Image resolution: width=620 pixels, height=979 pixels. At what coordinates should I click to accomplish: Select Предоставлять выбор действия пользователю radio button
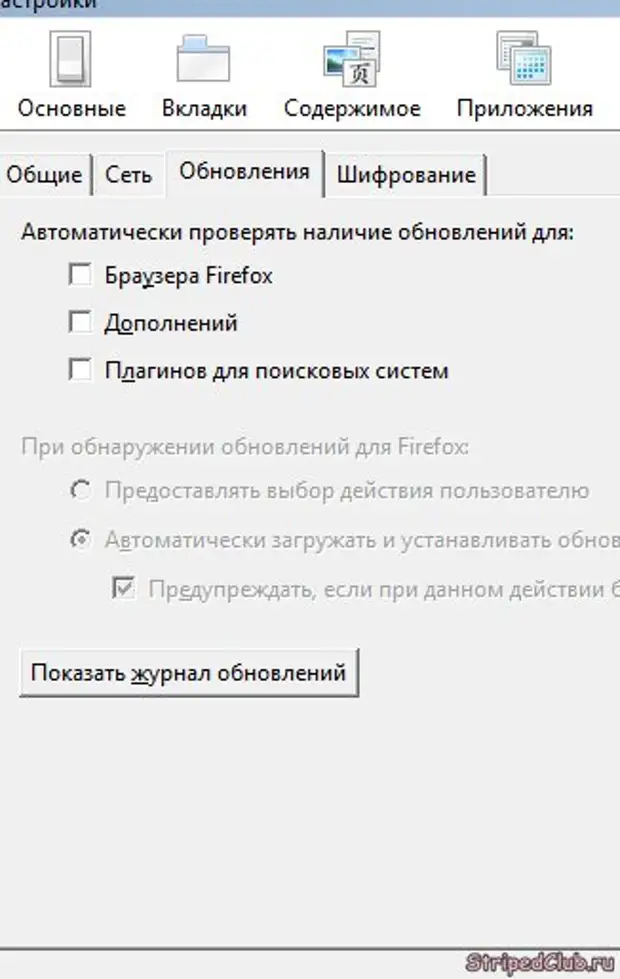pos(80,491)
